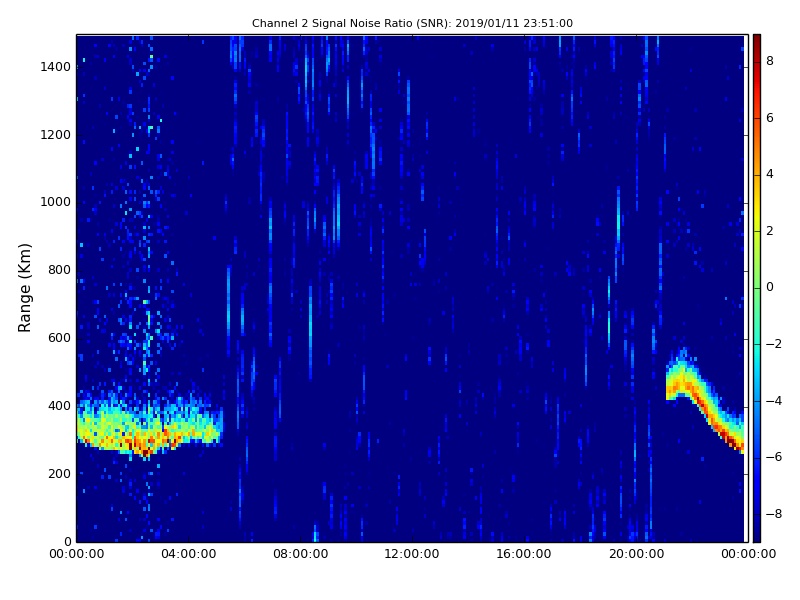Image resolution: width=800 pixels, height=600 pixels.
Task: Click the 800 range tick label
Action: click(59, 270)
